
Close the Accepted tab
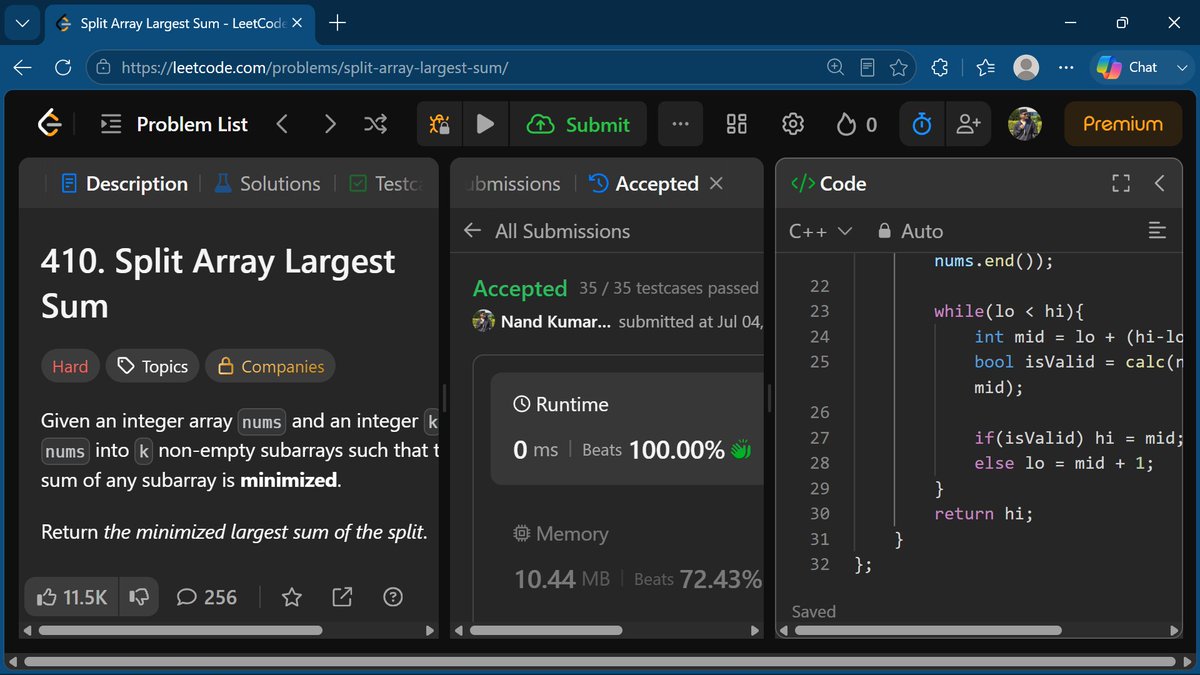[716, 184]
